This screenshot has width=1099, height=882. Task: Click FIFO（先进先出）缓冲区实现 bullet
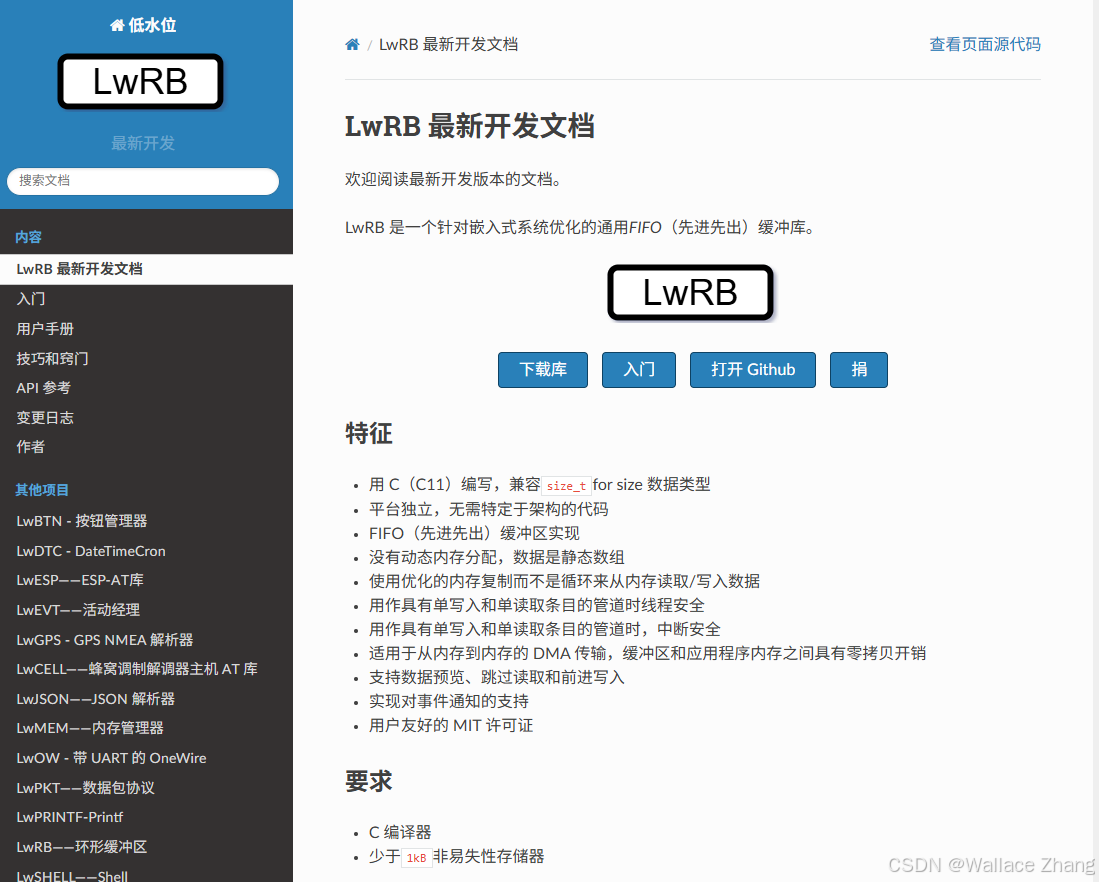(x=475, y=534)
